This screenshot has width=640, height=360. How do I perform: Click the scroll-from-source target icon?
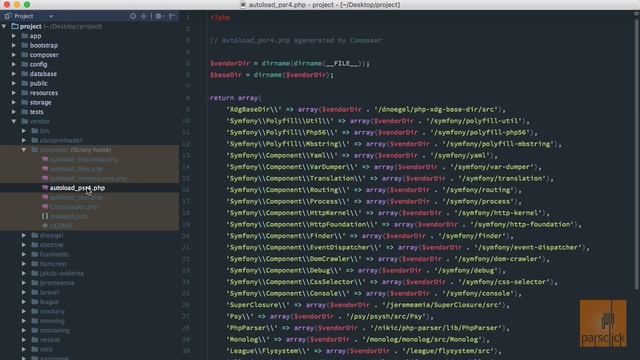[133, 16]
